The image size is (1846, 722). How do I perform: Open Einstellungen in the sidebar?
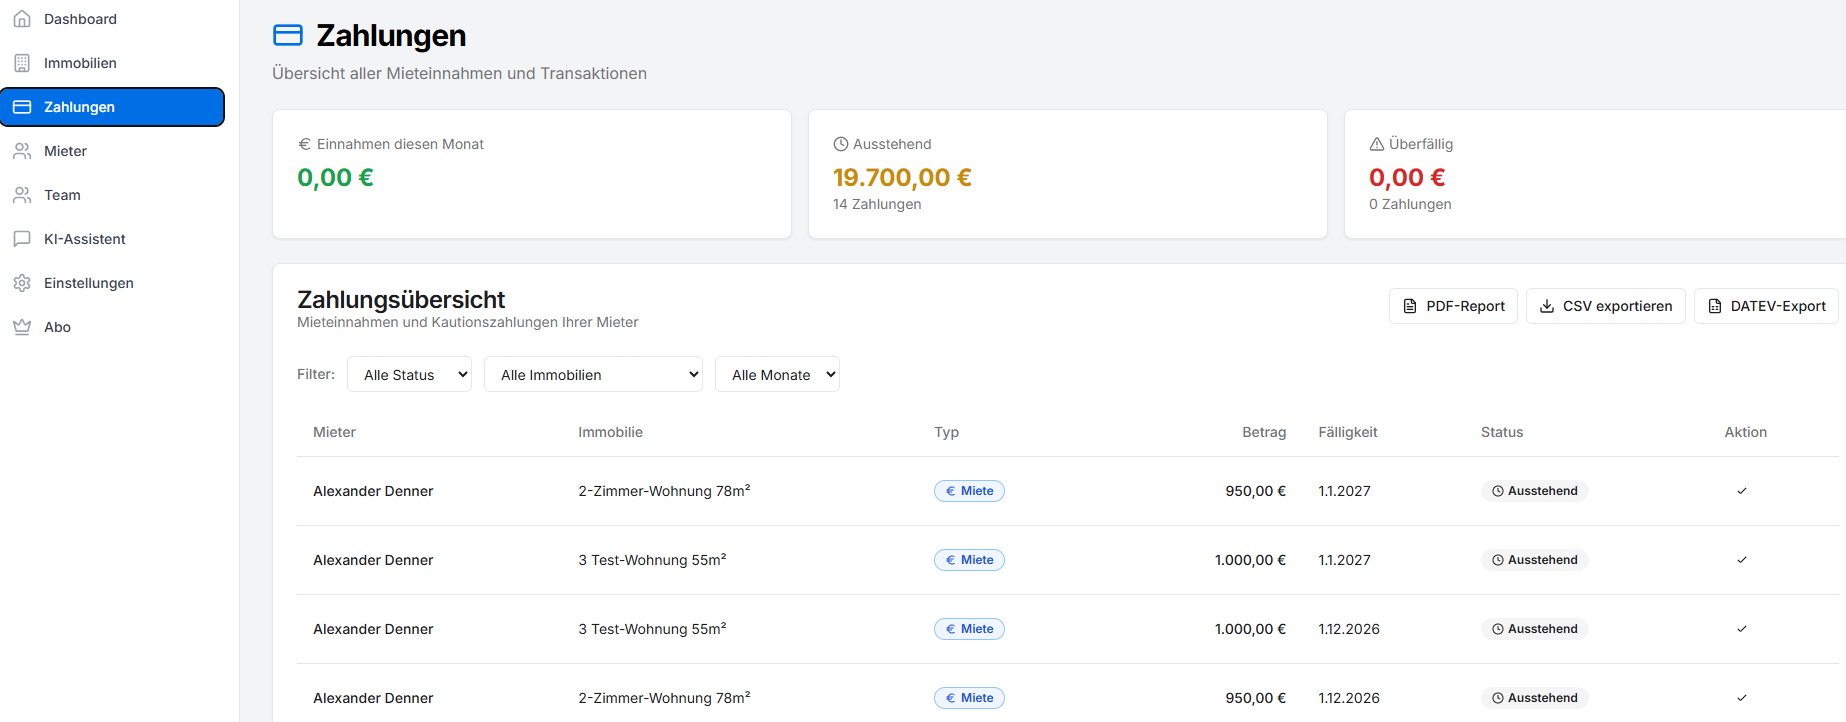112,283
